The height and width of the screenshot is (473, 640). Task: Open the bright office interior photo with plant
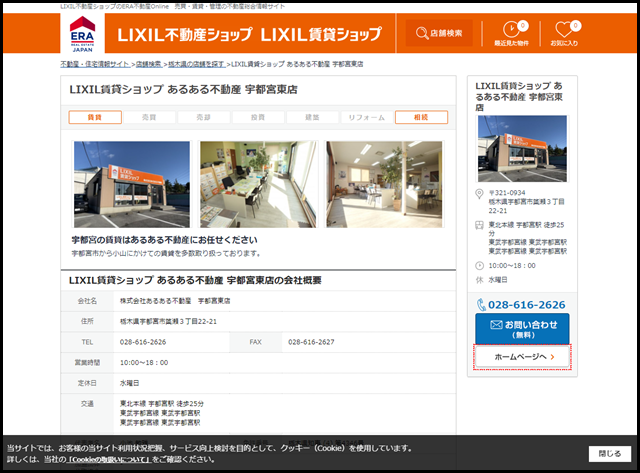(x=384, y=184)
